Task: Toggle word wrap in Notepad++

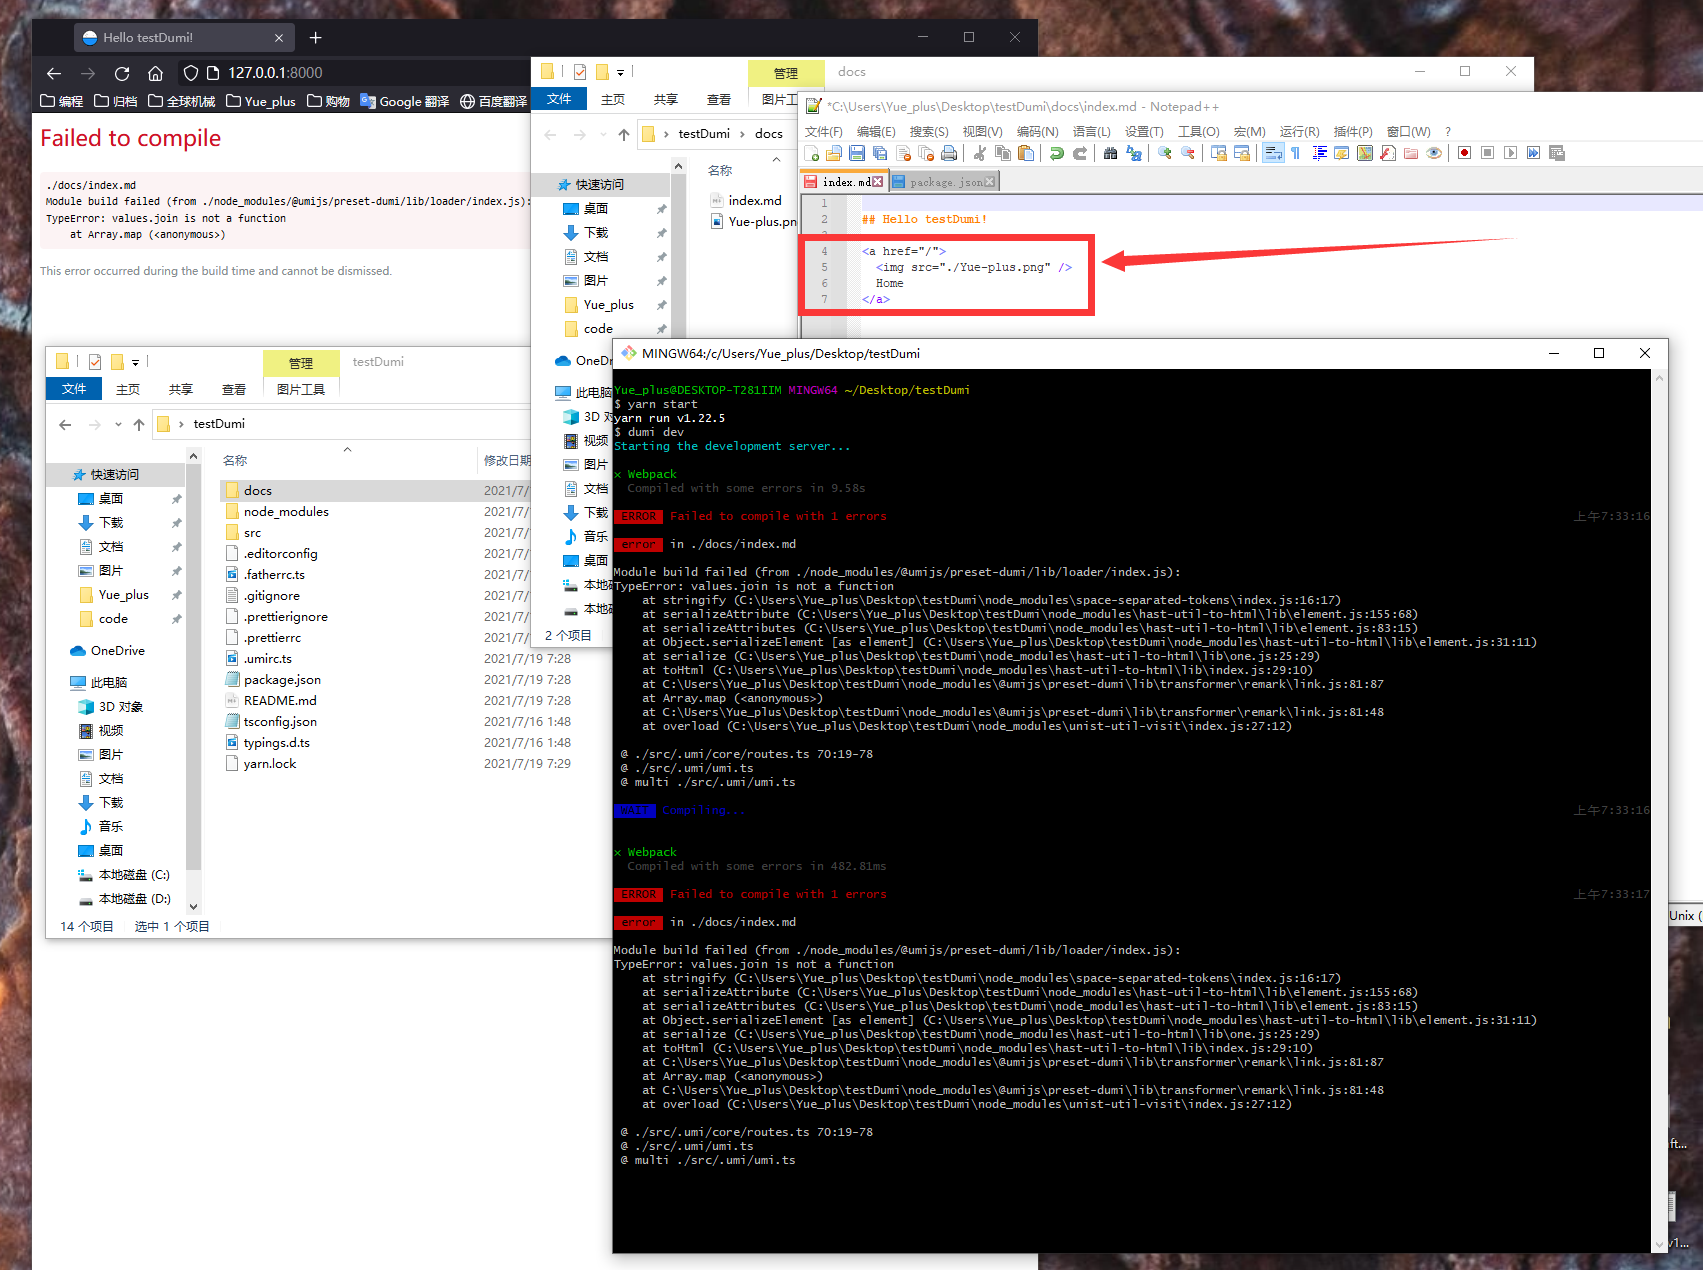Action: tap(1272, 152)
